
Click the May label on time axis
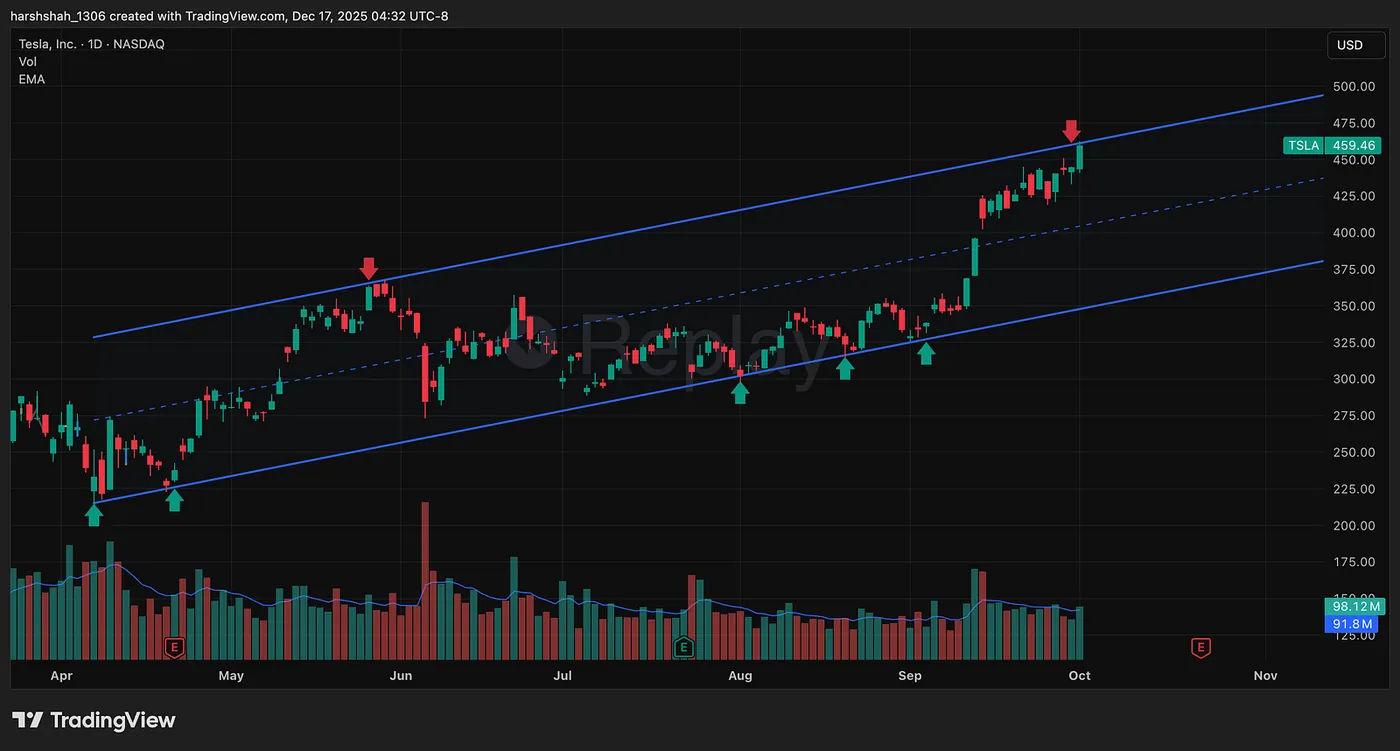231,676
